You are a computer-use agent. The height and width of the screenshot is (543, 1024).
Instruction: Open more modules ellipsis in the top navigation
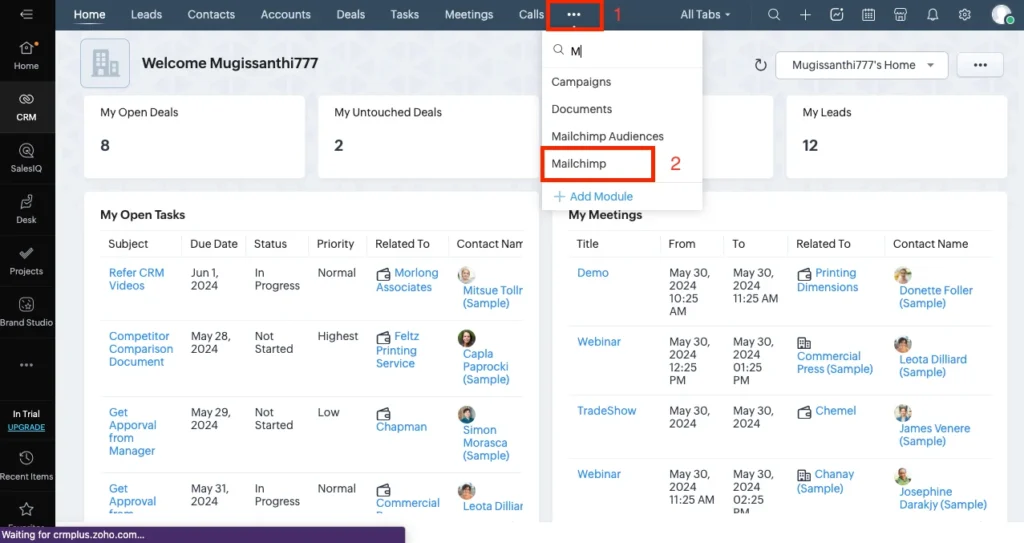[x=573, y=14]
